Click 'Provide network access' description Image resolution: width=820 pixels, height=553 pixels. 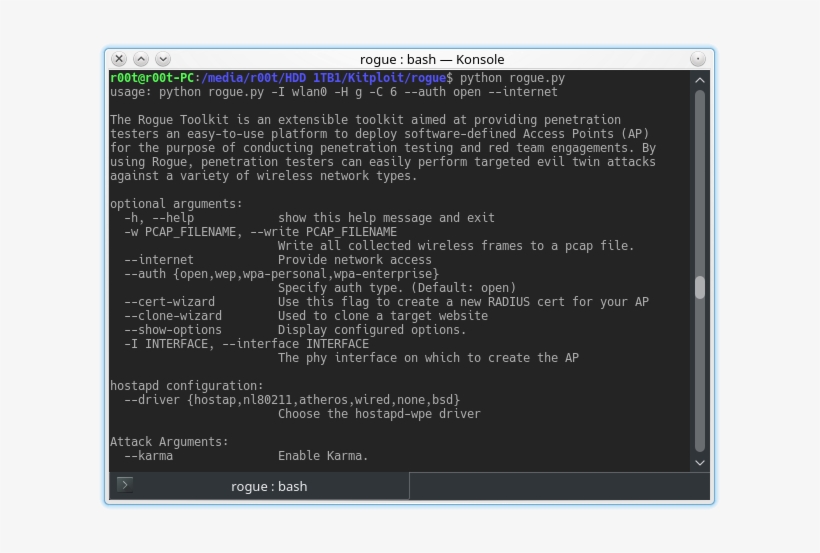pos(355,260)
